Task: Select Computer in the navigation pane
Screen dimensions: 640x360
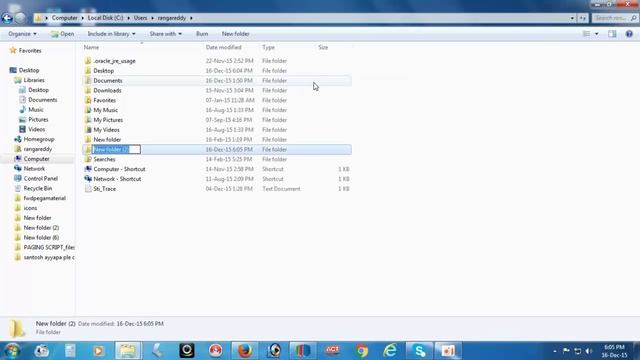Action: pos(36,159)
